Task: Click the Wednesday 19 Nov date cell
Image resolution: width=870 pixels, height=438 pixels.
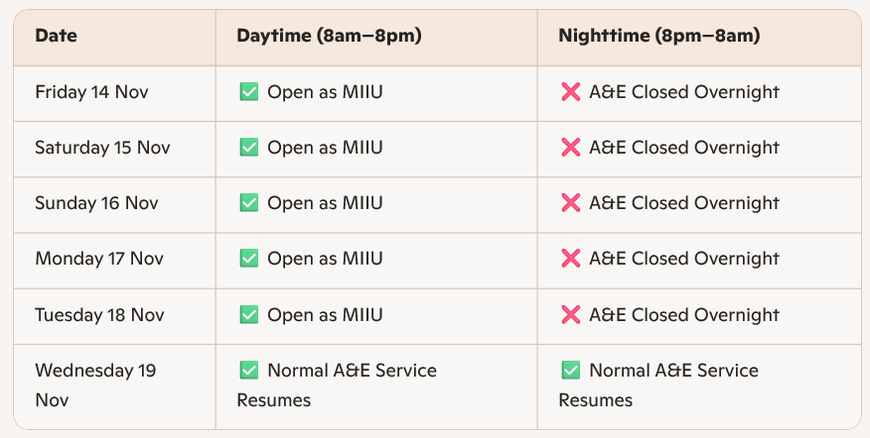Action: pyautogui.click(x=95, y=385)
